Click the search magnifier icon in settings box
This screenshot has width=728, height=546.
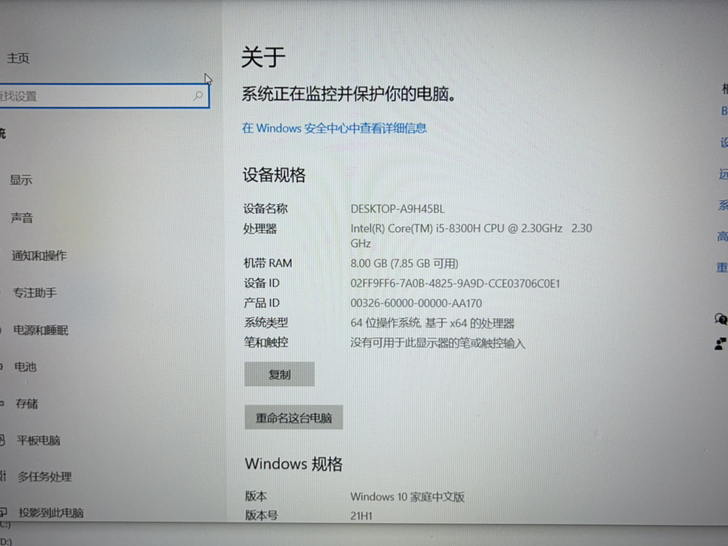(x=198, y=96)
